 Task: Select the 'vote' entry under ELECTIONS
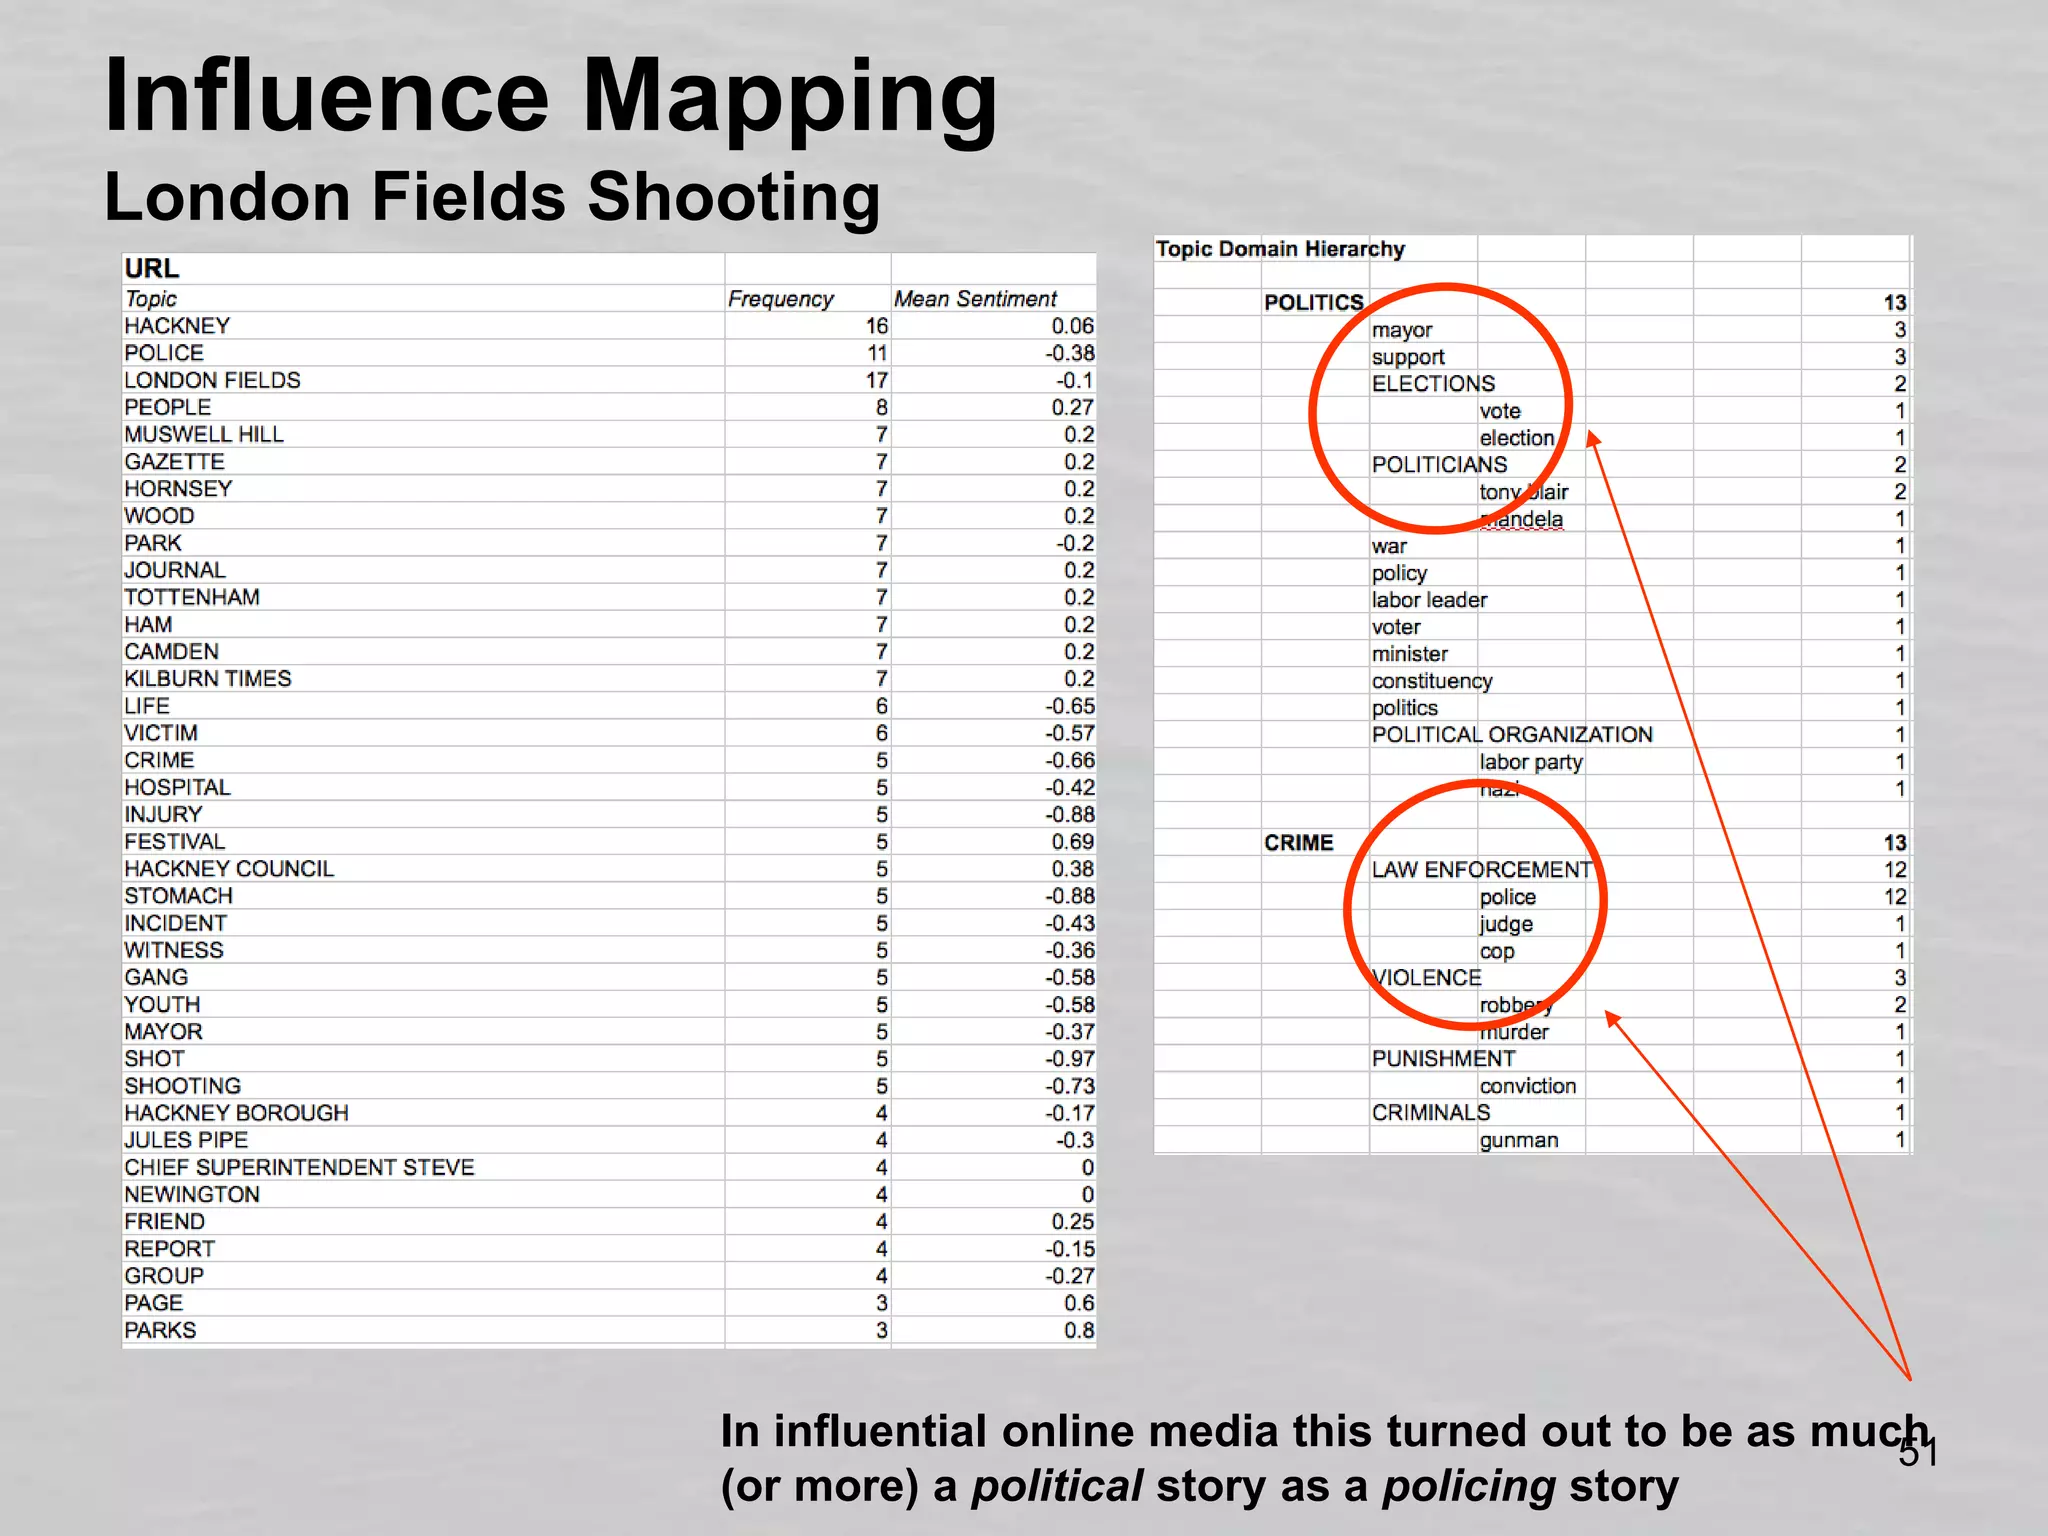[1500, 411]
